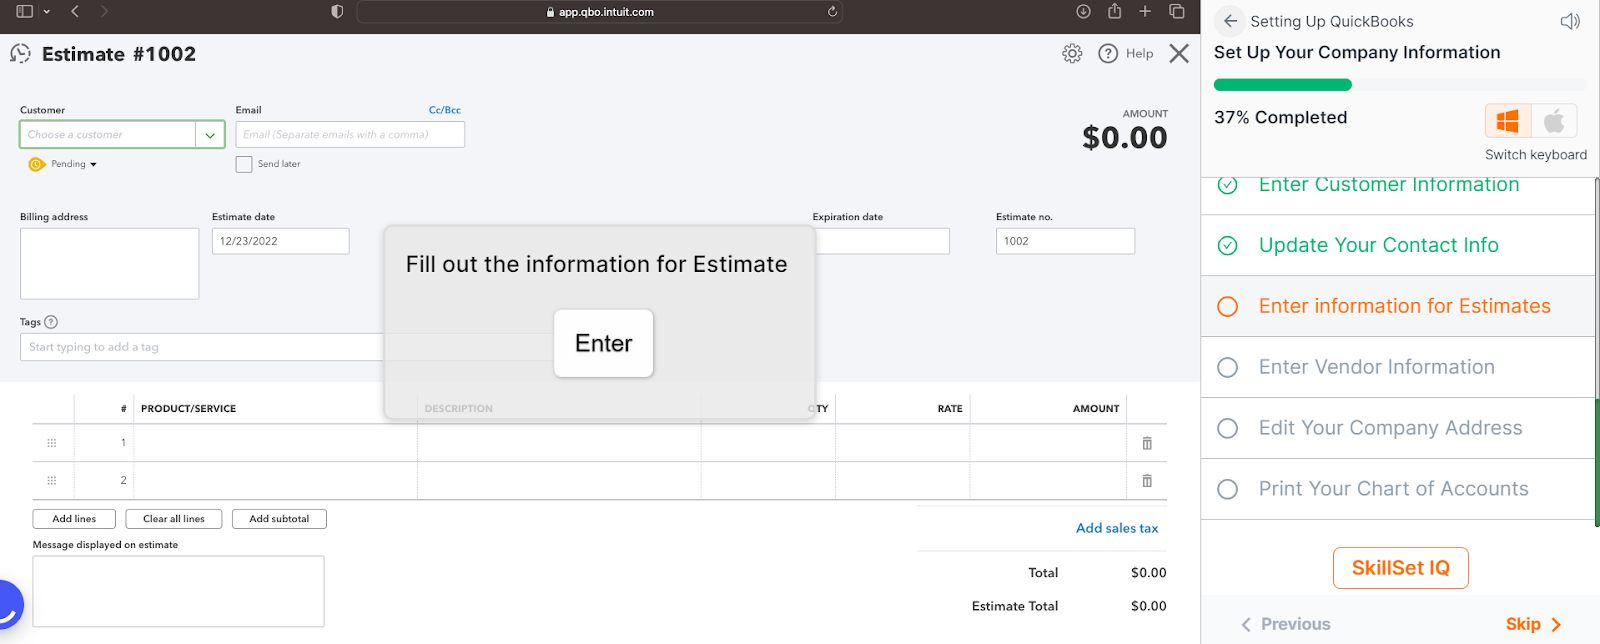Click the SkillSet IQ button
Image resolution: width=1600 pixels, height=644 pixels.
1400,568
